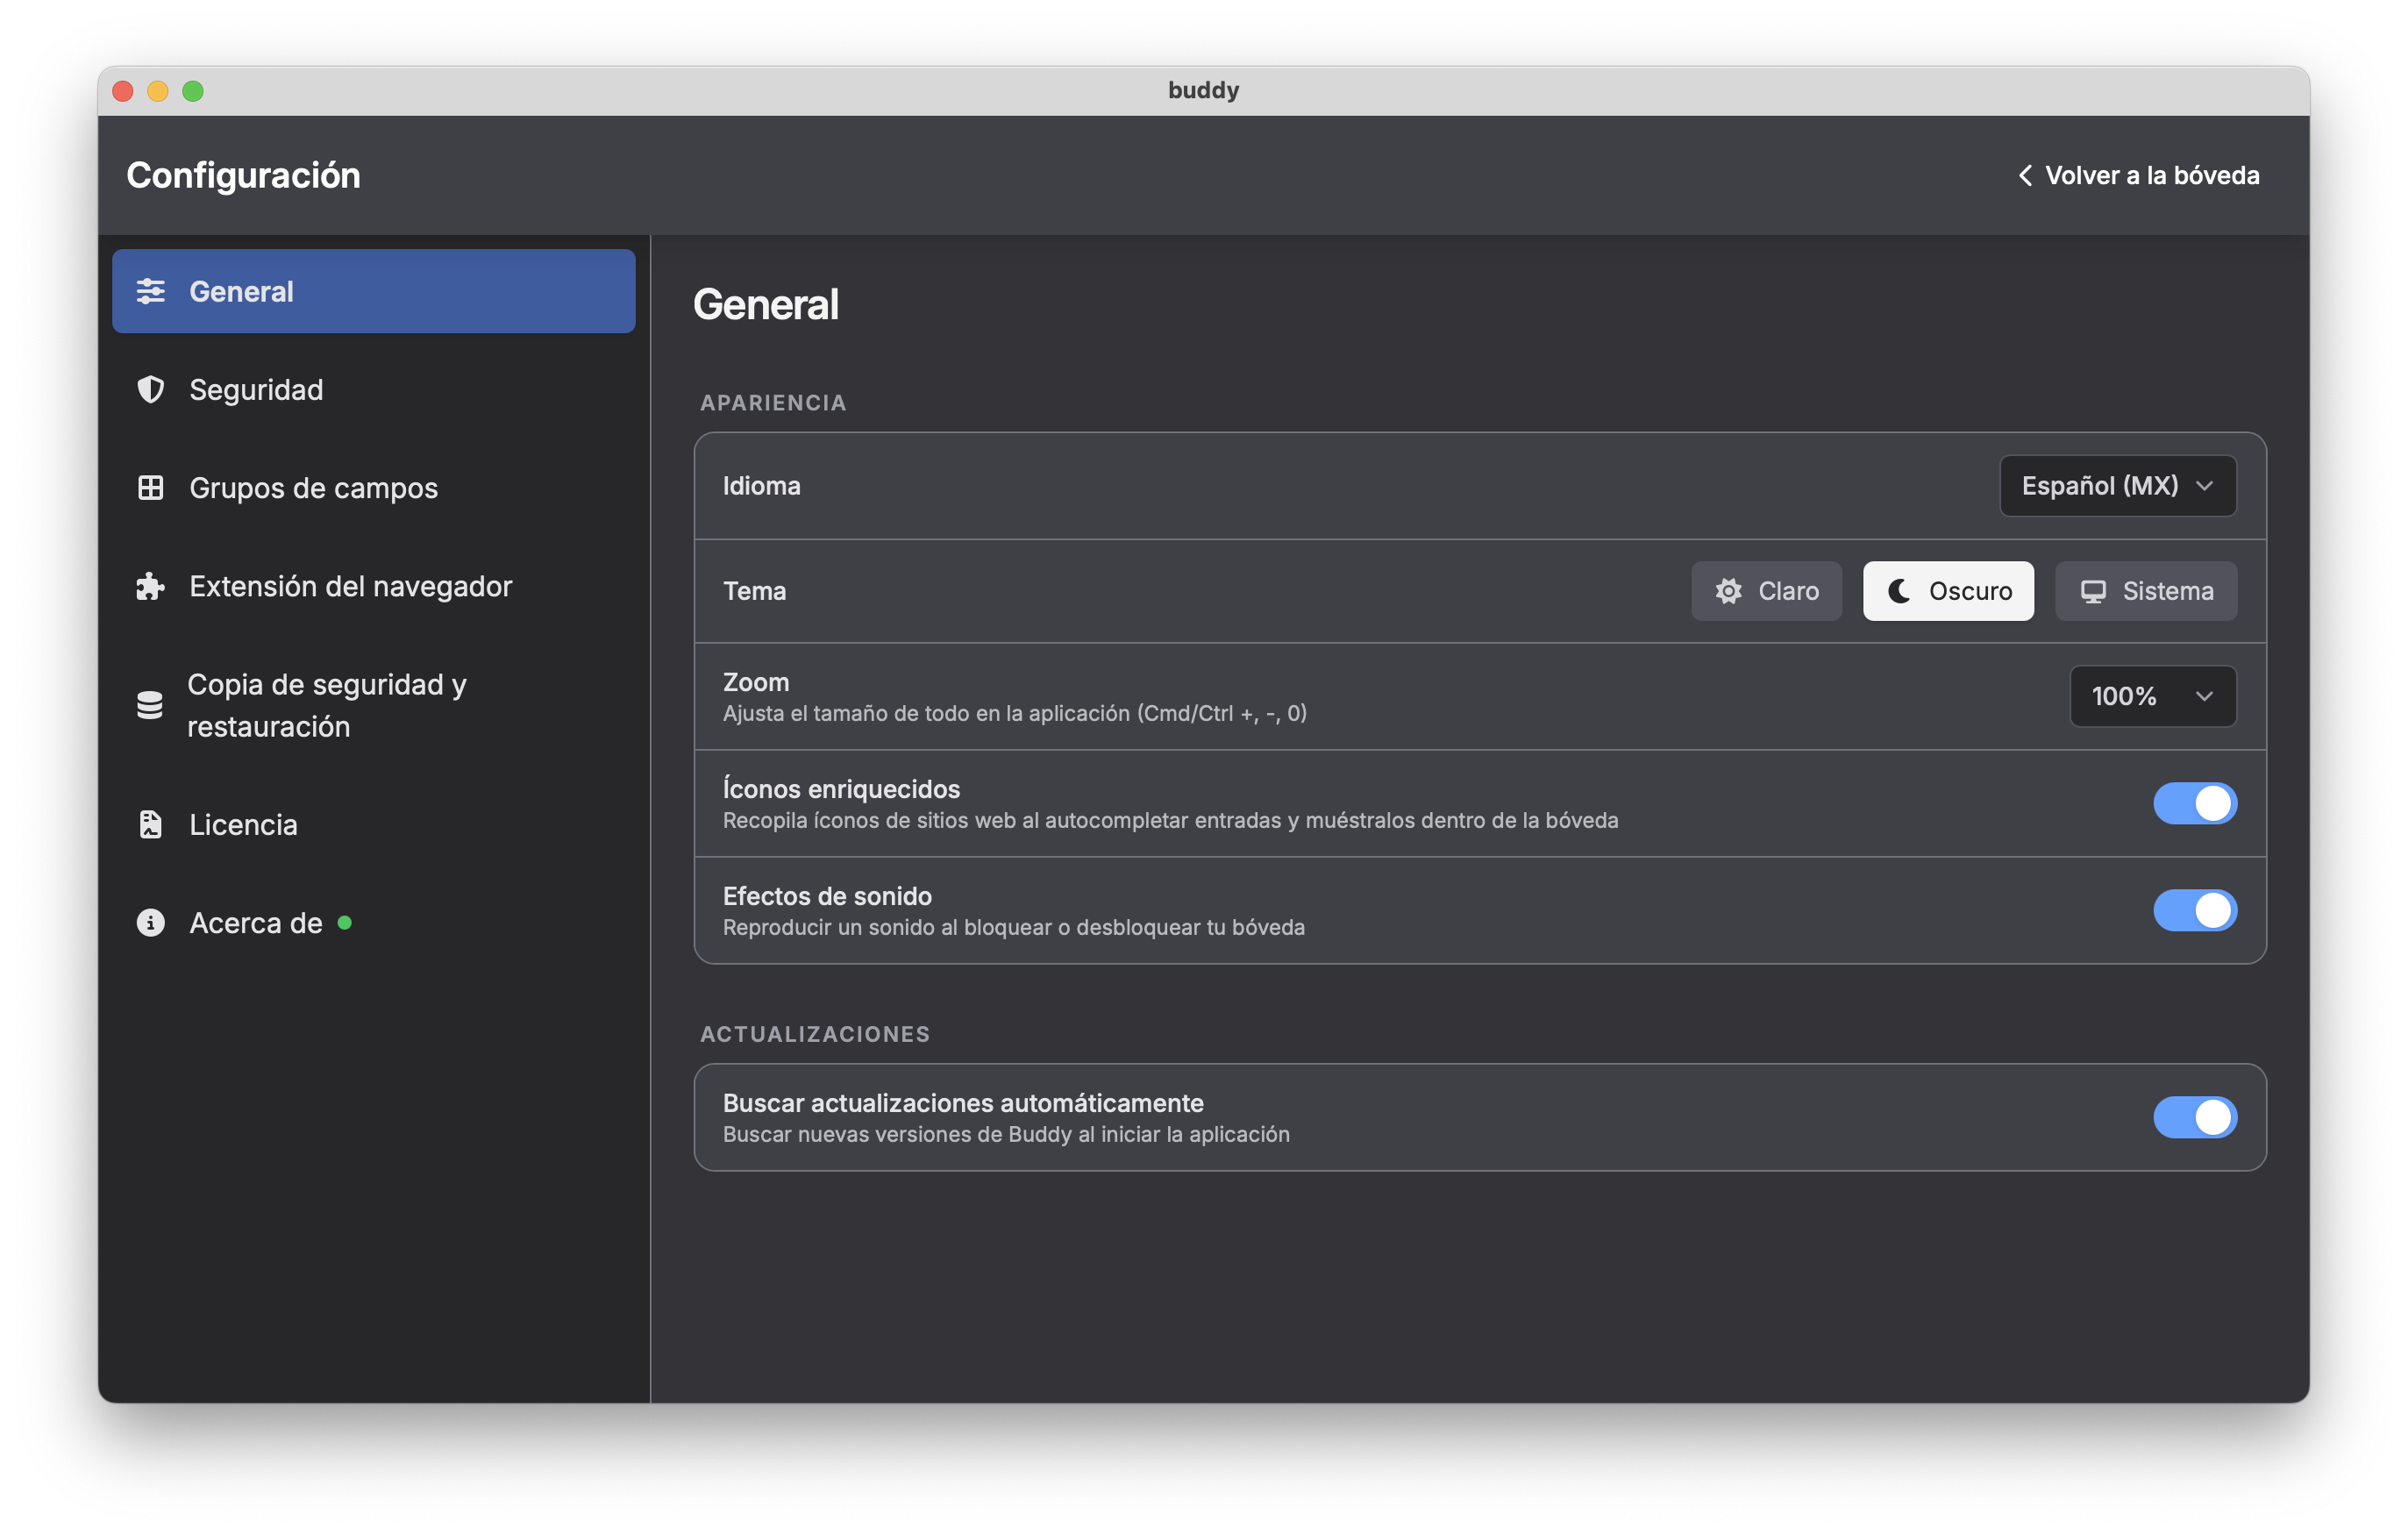
Task: Click the Licencia document icon
Action: coord(150,824)
